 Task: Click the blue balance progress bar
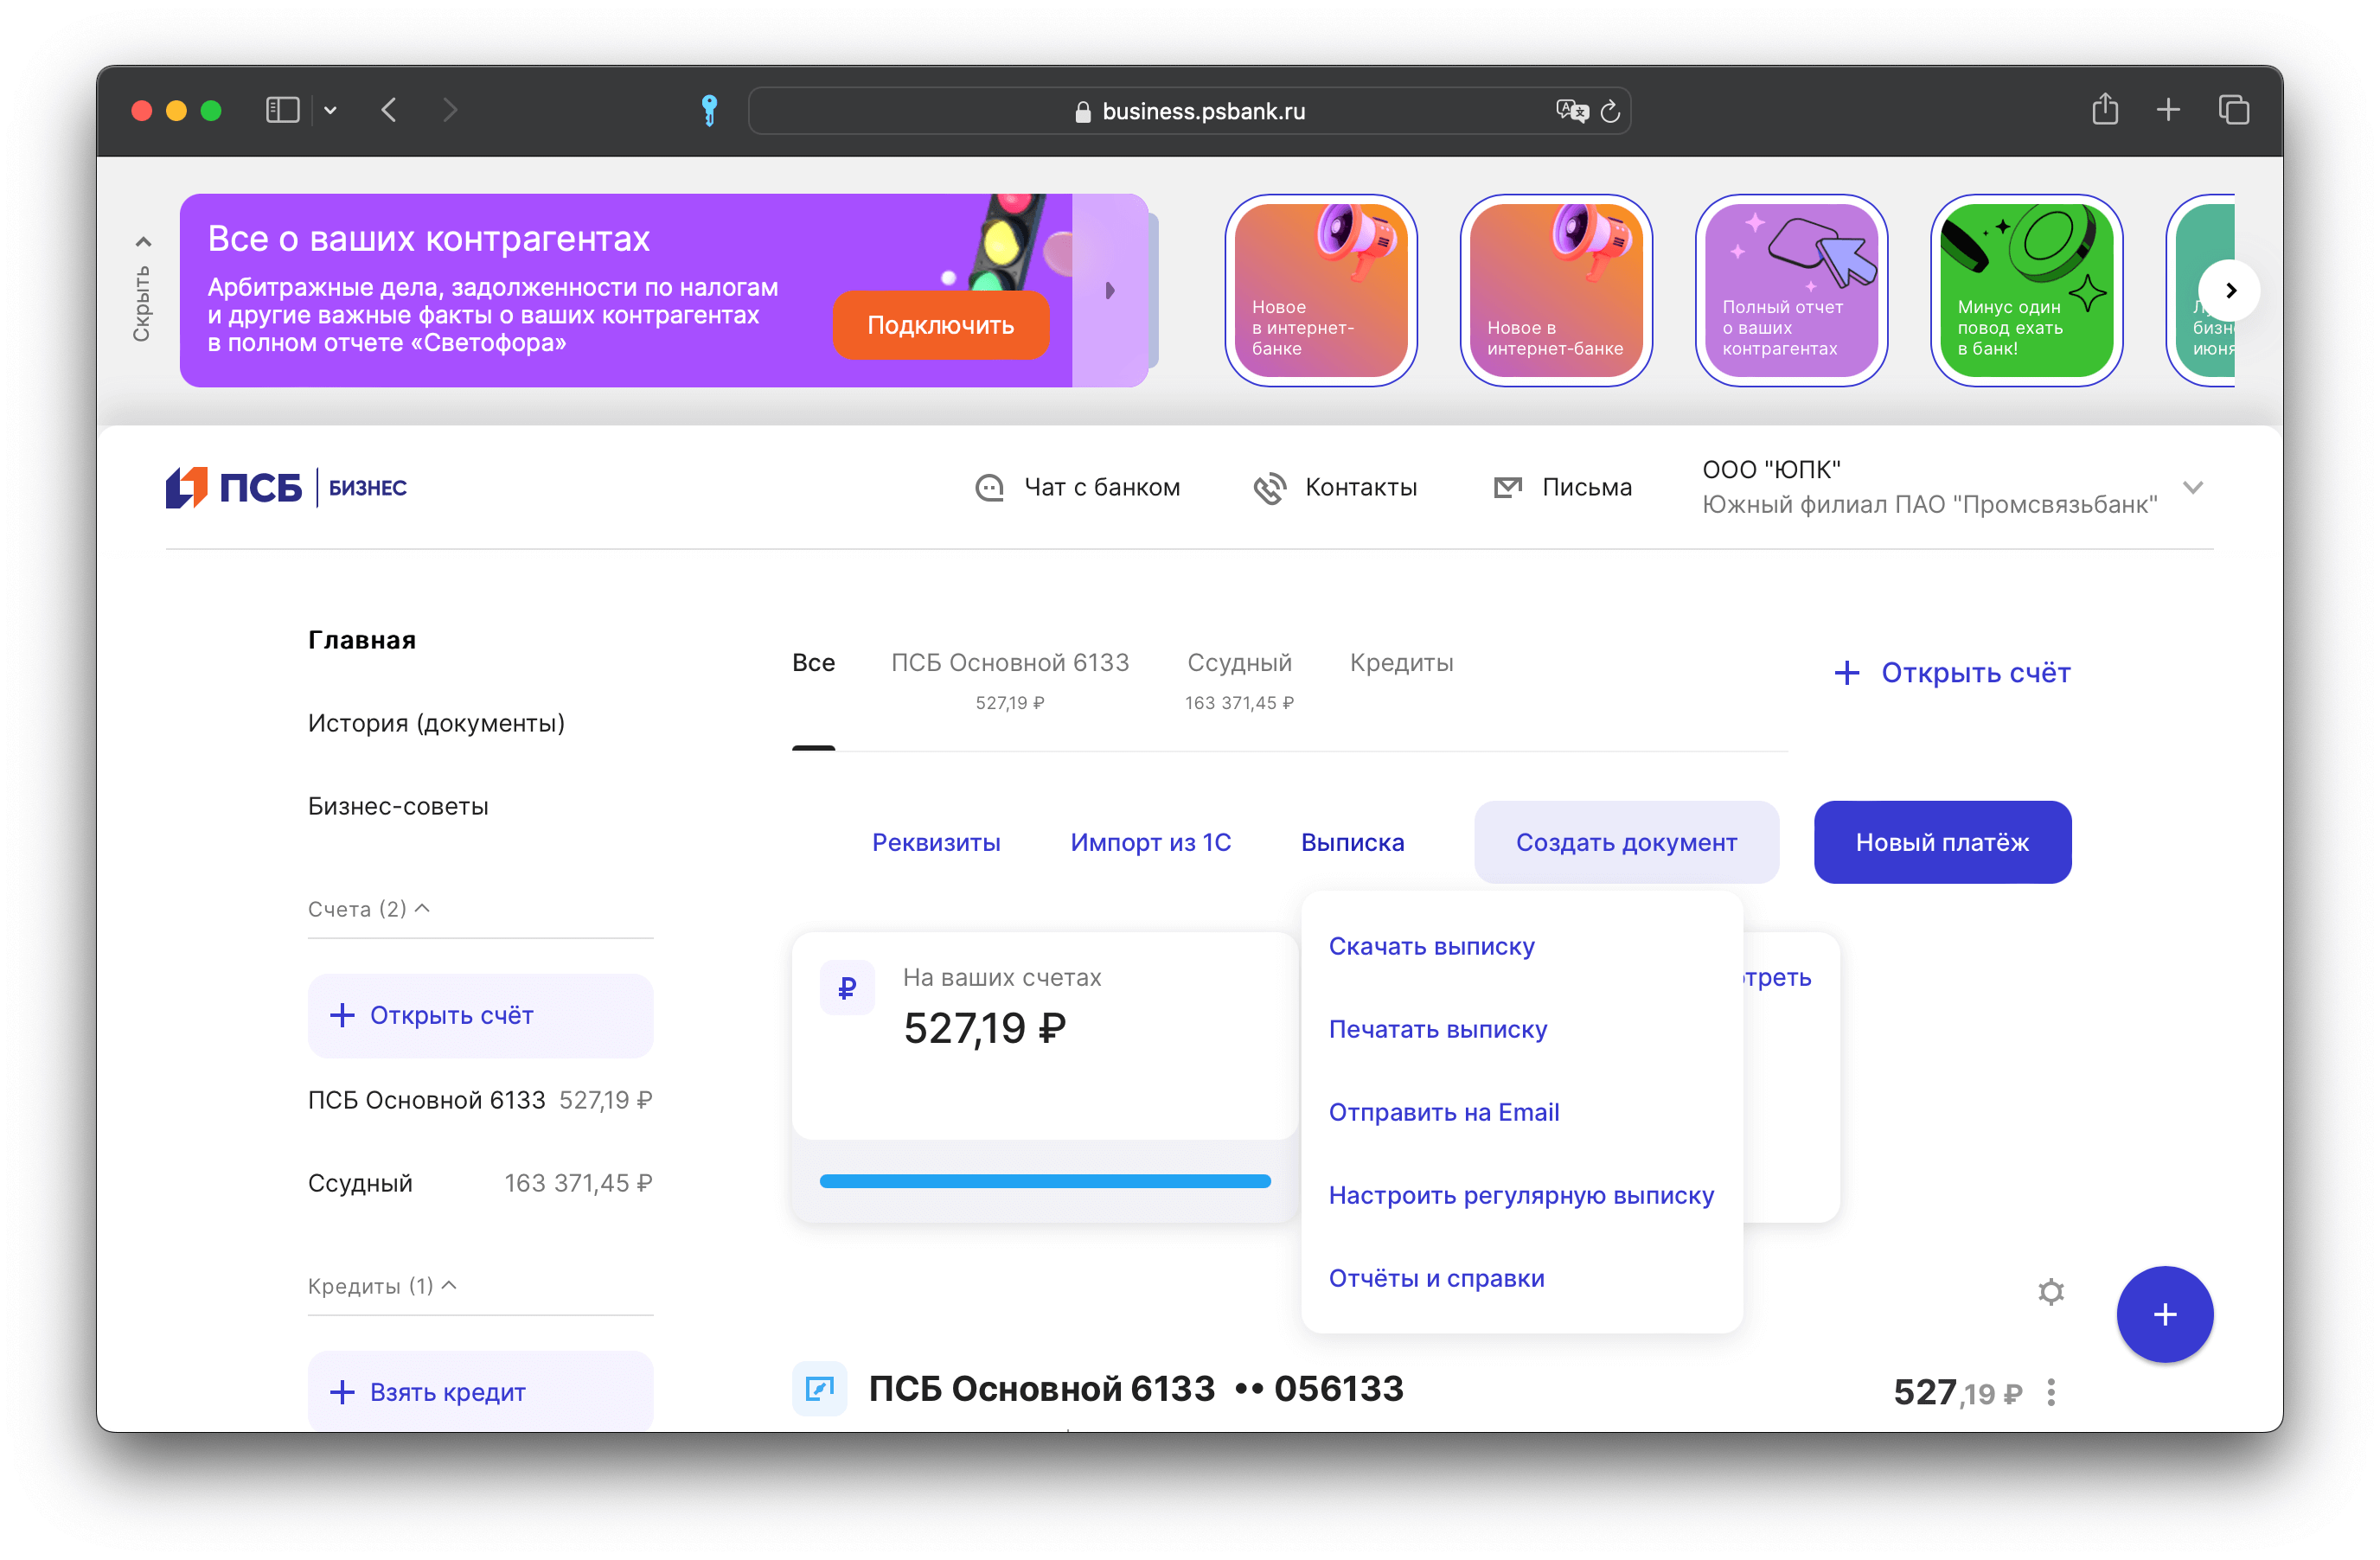tap(1045, 1181)
